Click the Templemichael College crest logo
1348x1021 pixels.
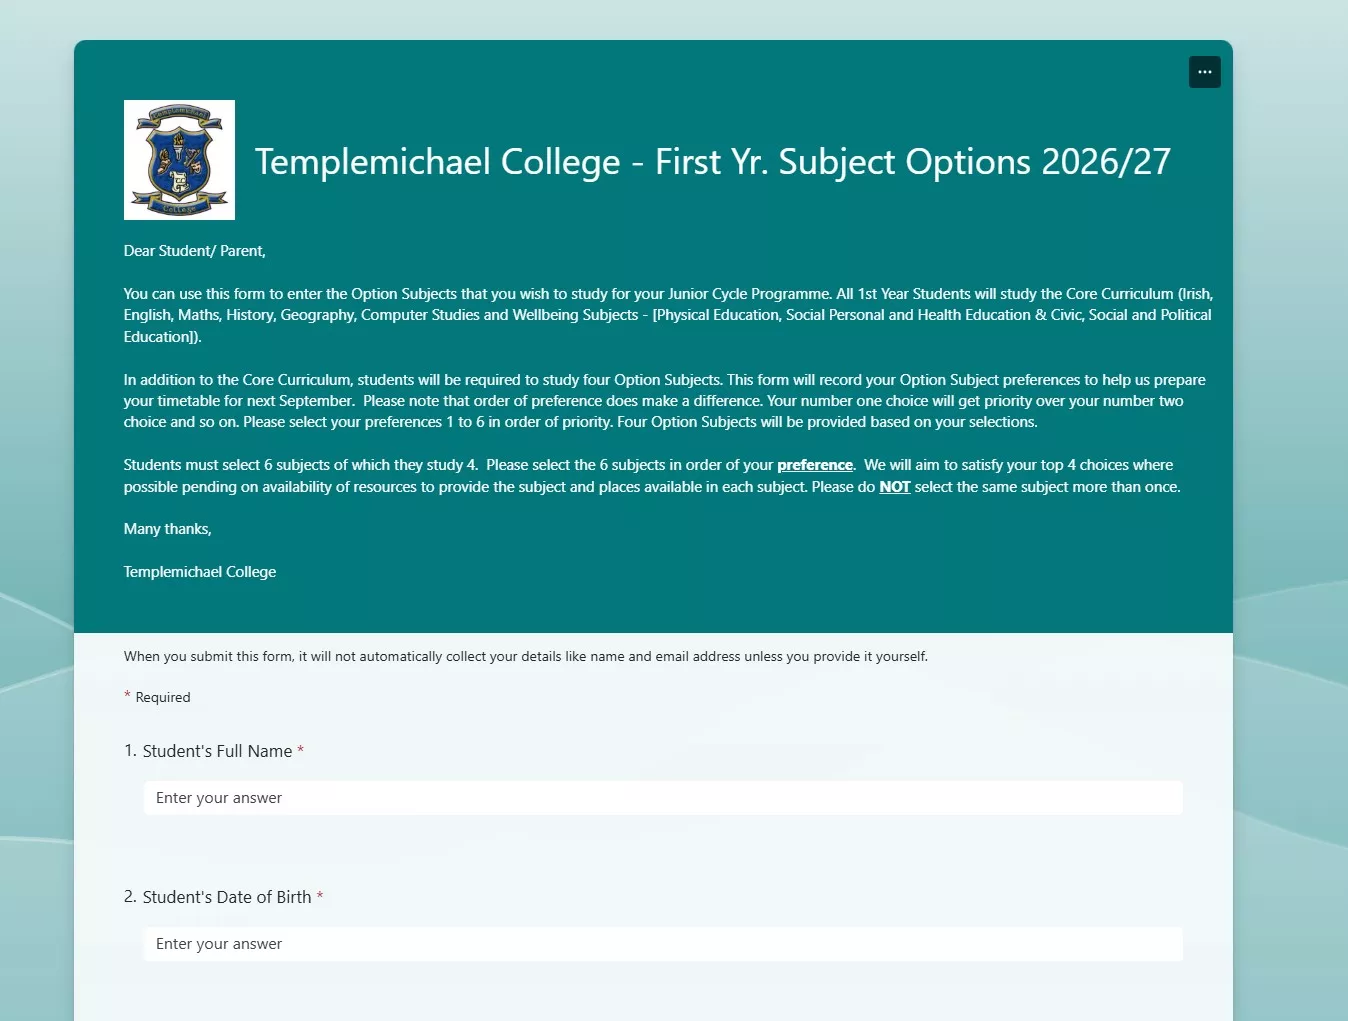point(179,160)
